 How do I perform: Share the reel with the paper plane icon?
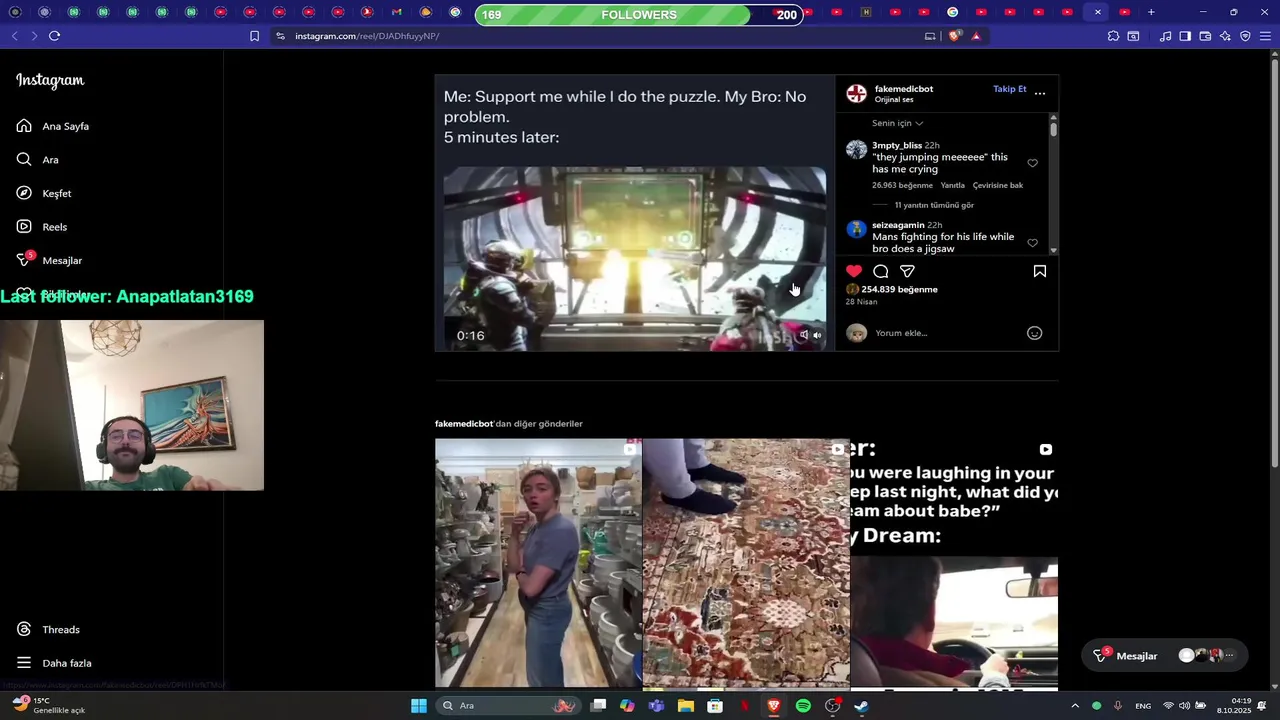click(907, 271)
